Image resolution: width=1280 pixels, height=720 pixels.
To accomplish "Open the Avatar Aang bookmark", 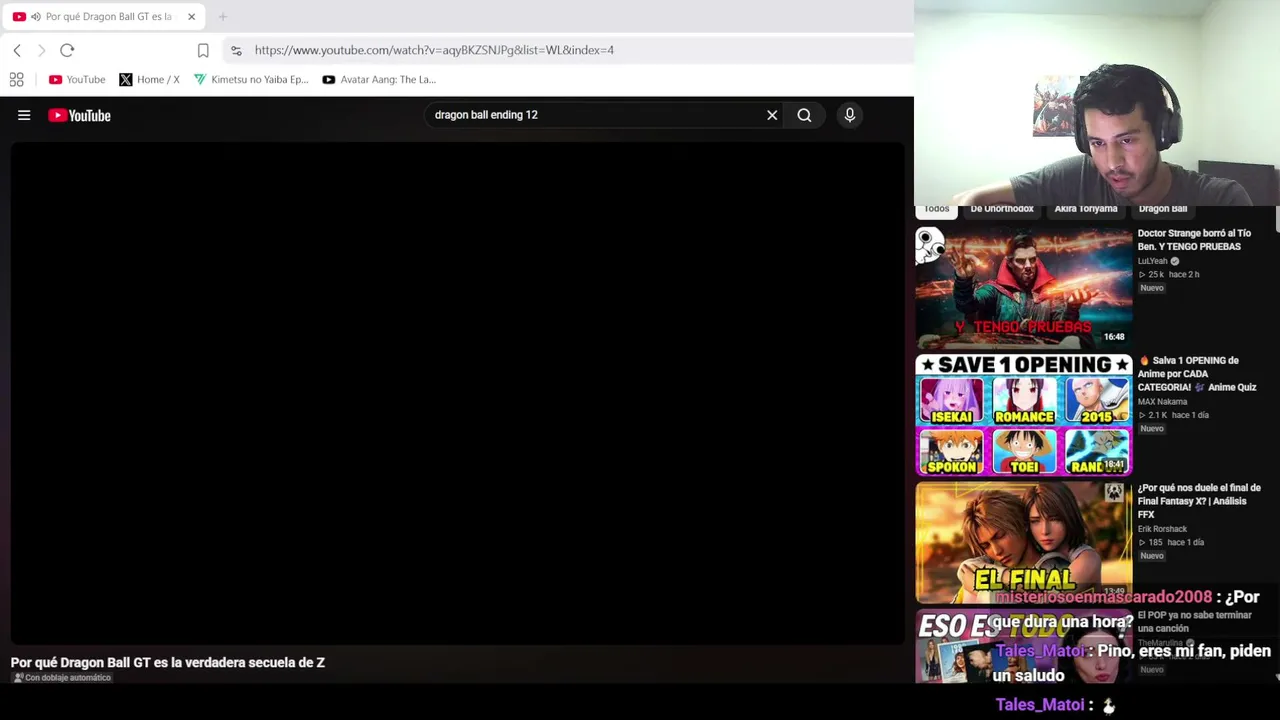I will (x=379, y=79).
